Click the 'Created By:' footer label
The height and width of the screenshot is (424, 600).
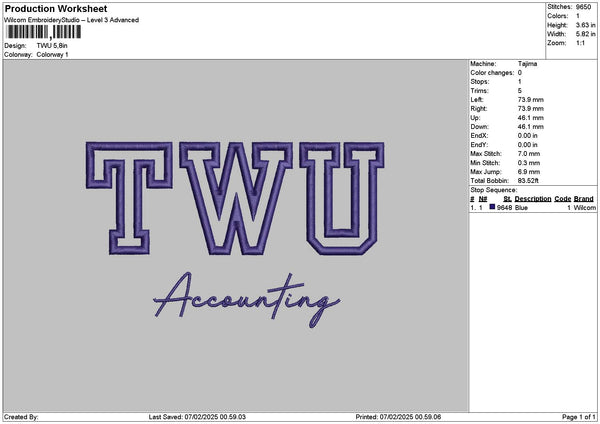pyautogui.click(x=21, y=417)
